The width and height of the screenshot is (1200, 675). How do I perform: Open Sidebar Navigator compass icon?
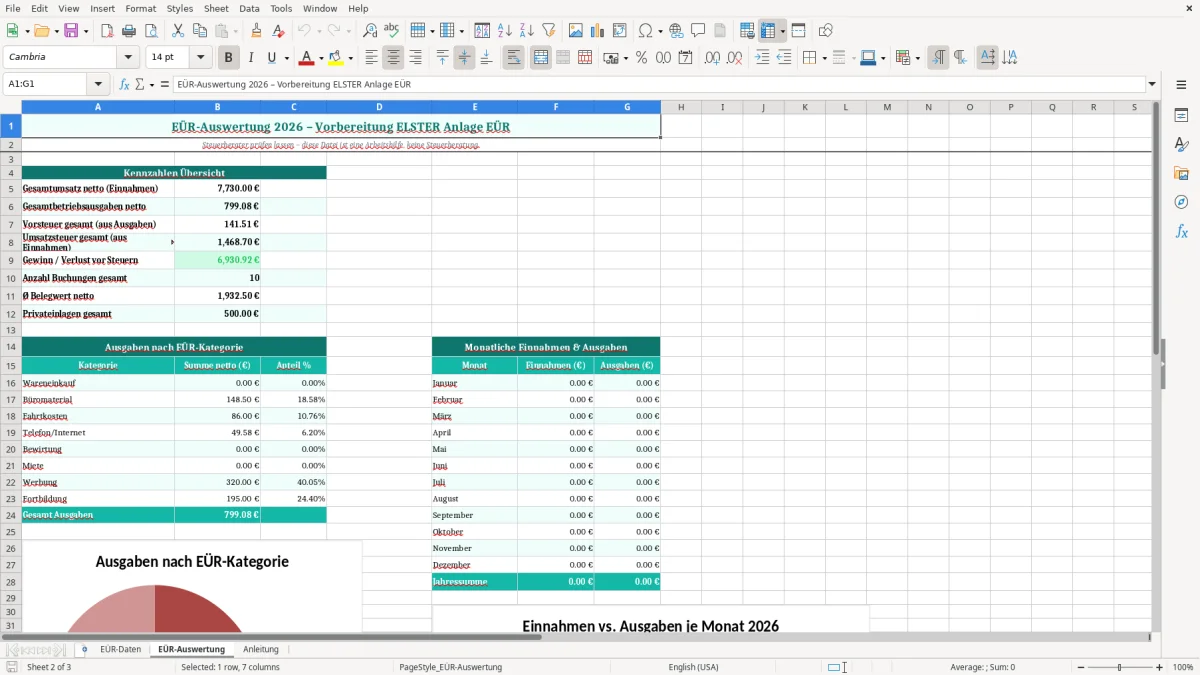pos(1181,203)
